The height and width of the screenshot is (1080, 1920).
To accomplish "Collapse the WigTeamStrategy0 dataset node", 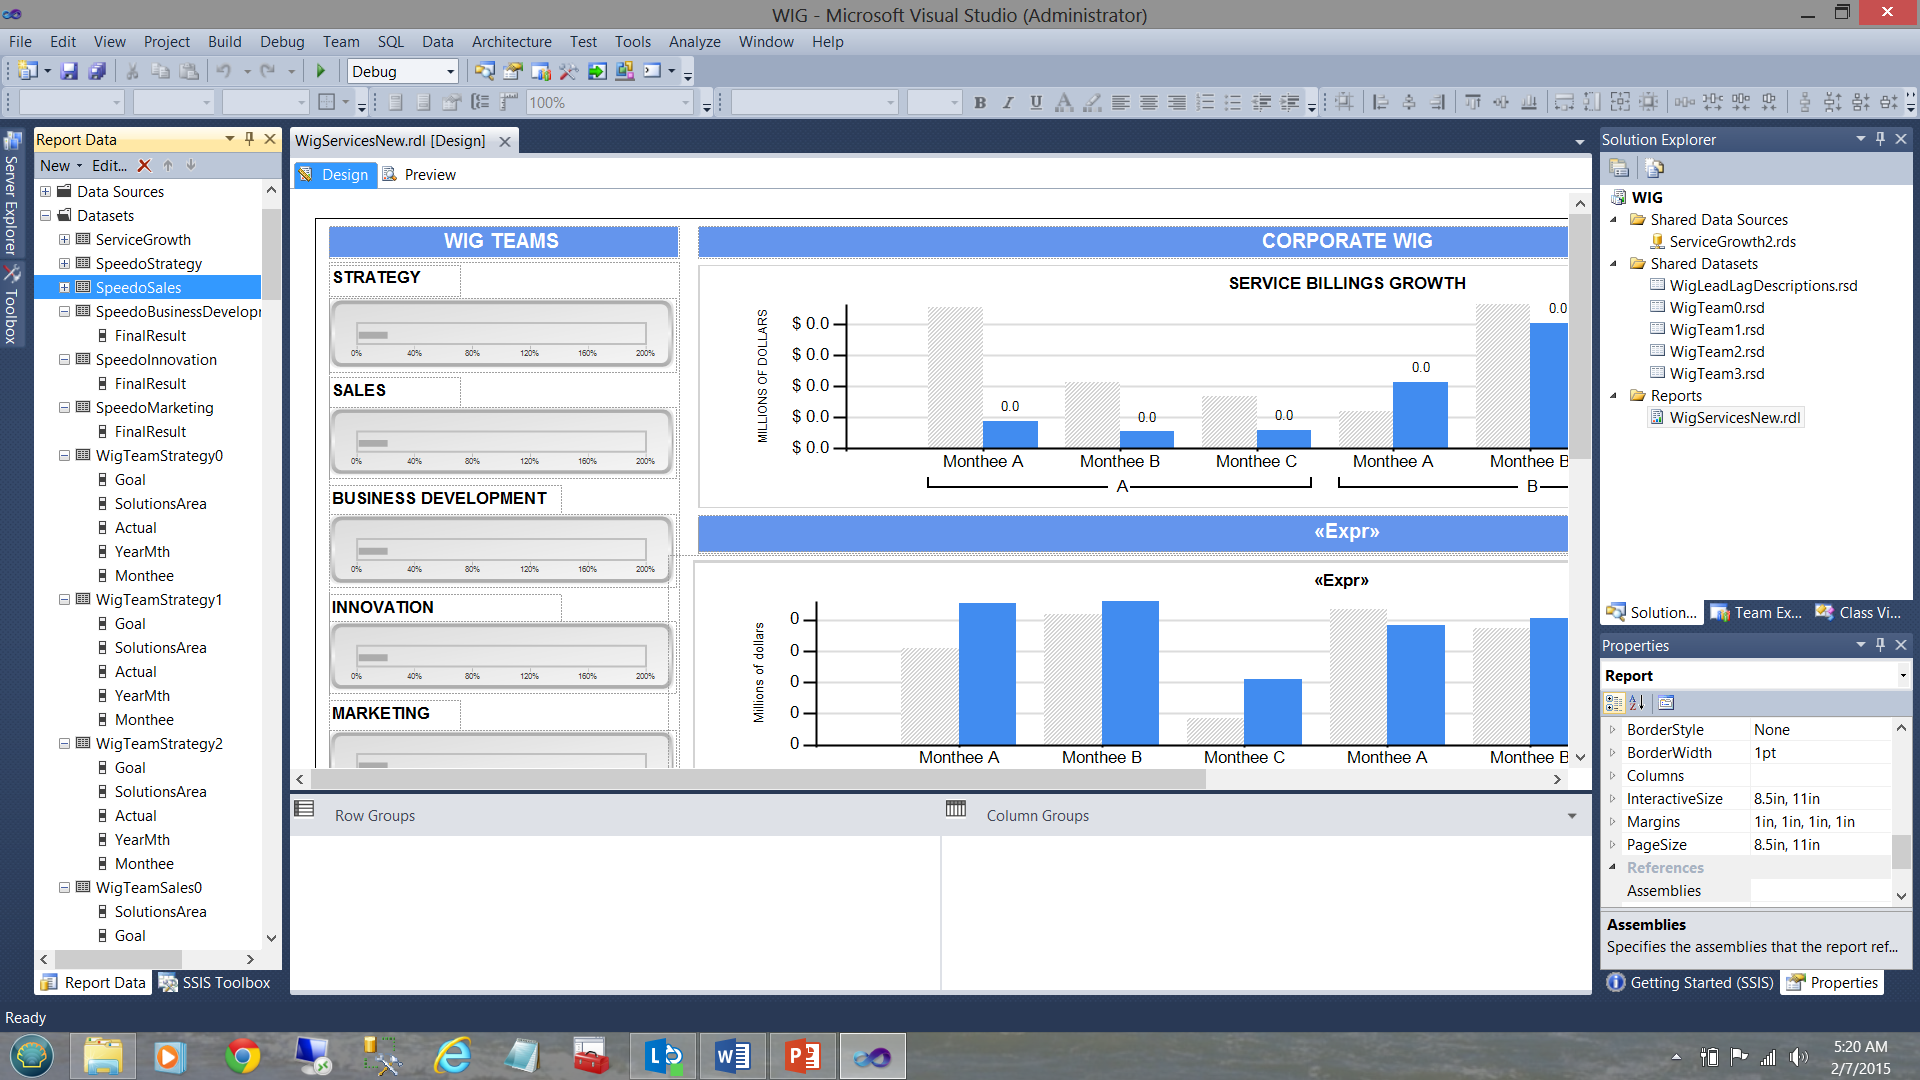I will tap(65, 456).
